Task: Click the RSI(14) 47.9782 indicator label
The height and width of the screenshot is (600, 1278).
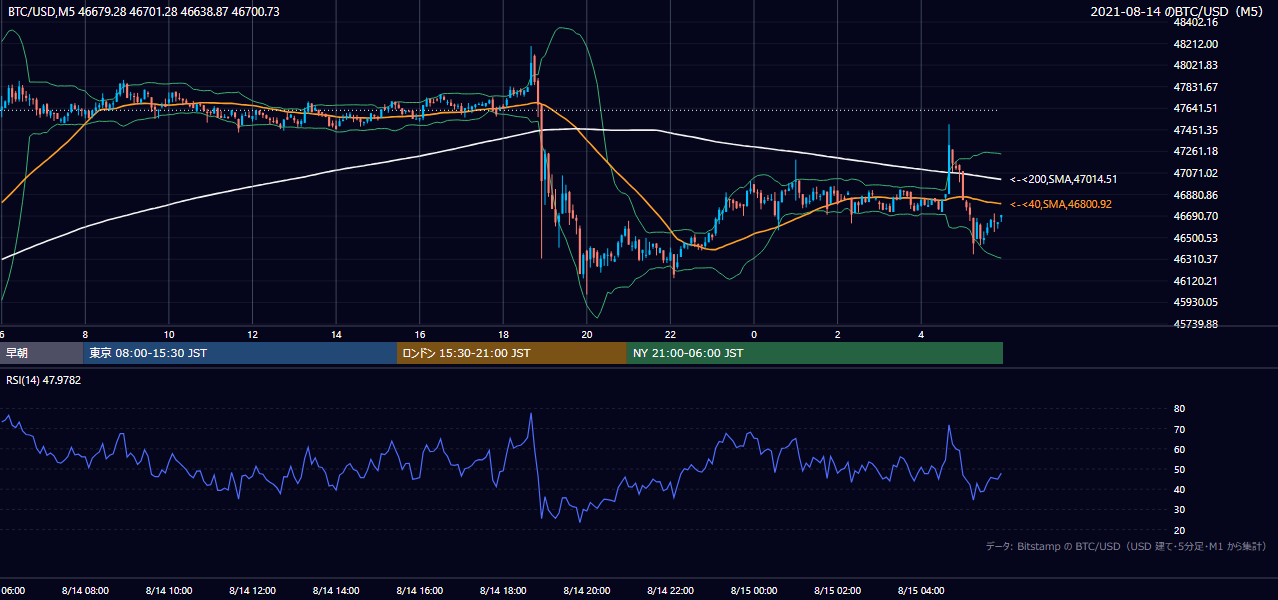Action: 43,380
